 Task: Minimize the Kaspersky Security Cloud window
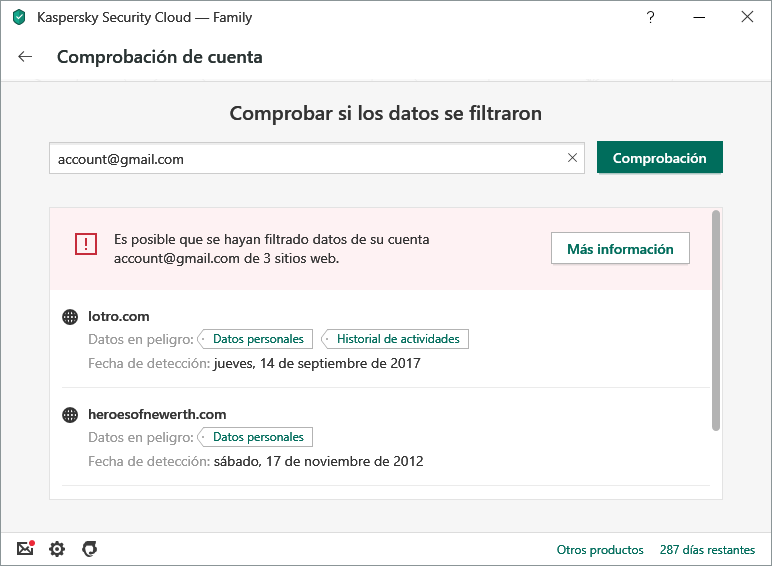[699, 17]
